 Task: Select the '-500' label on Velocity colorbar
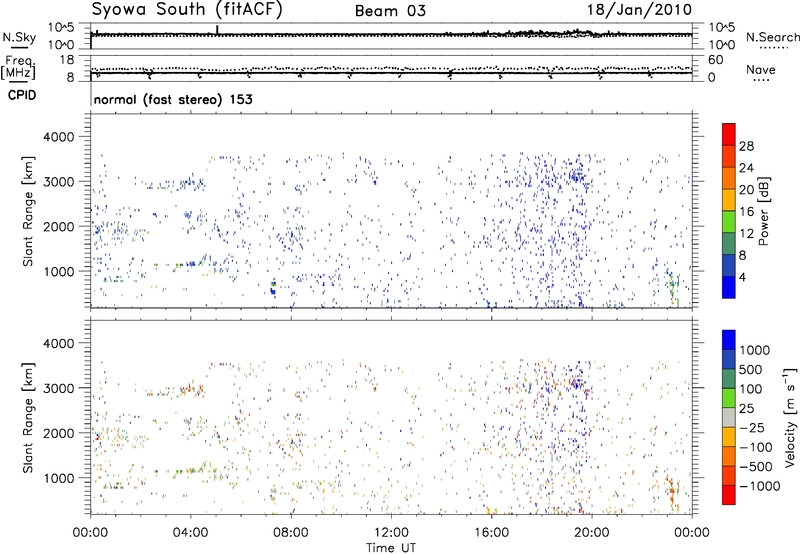[756, 467]
